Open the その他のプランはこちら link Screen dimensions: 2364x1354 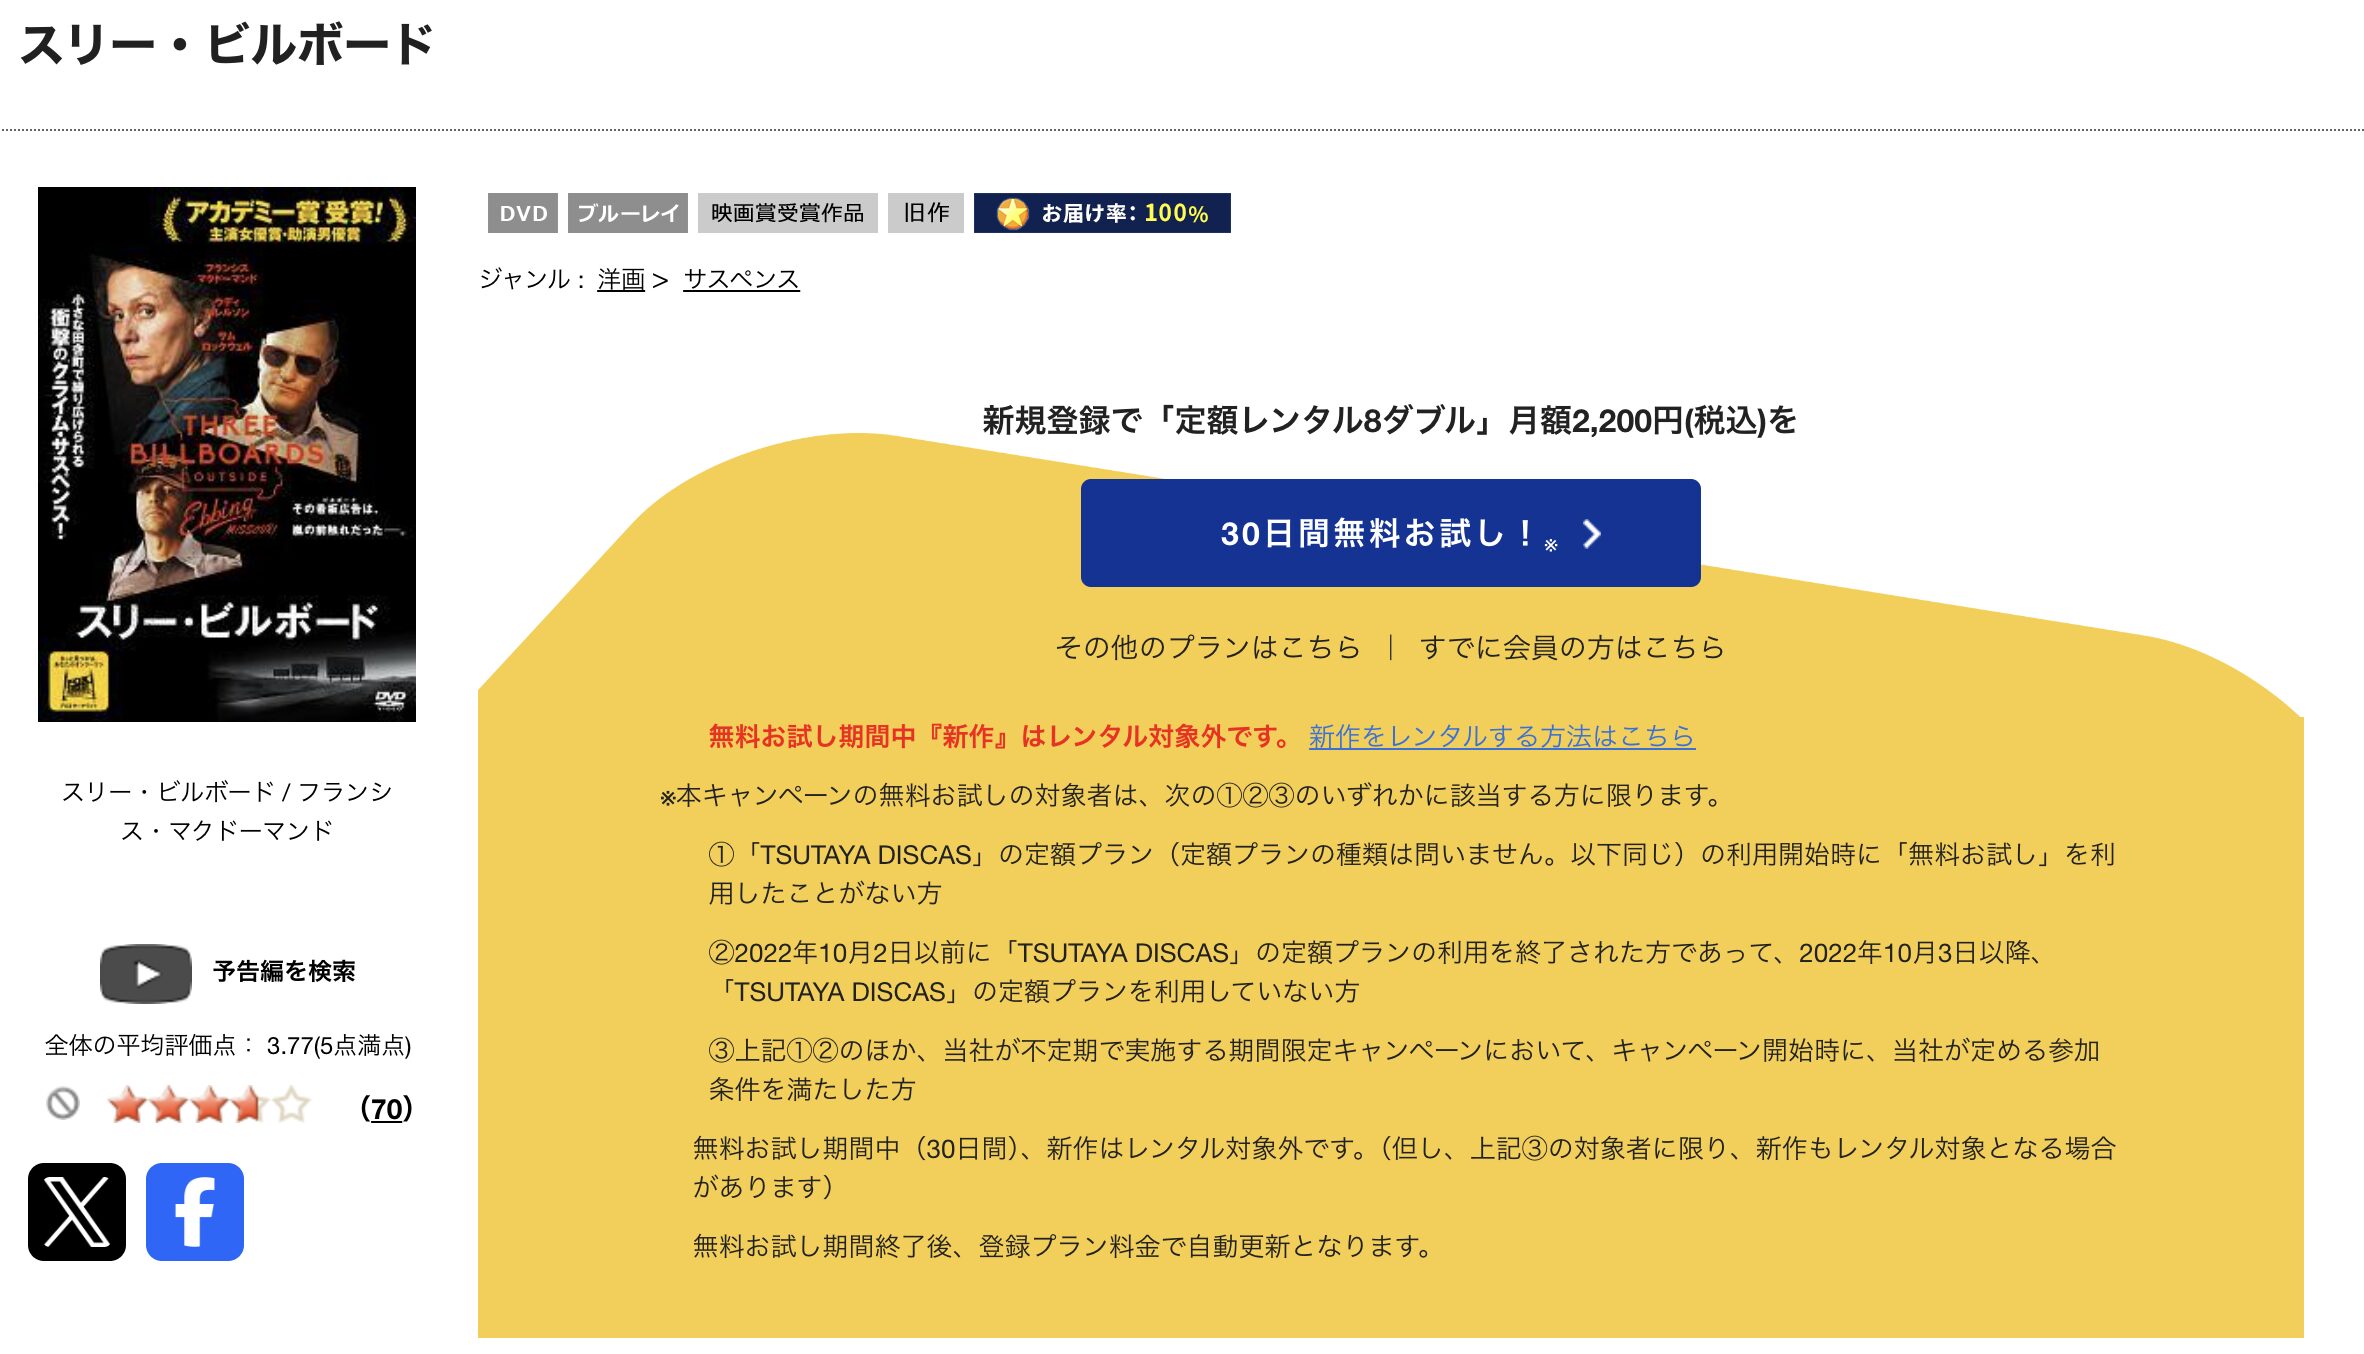point(1208,648)
